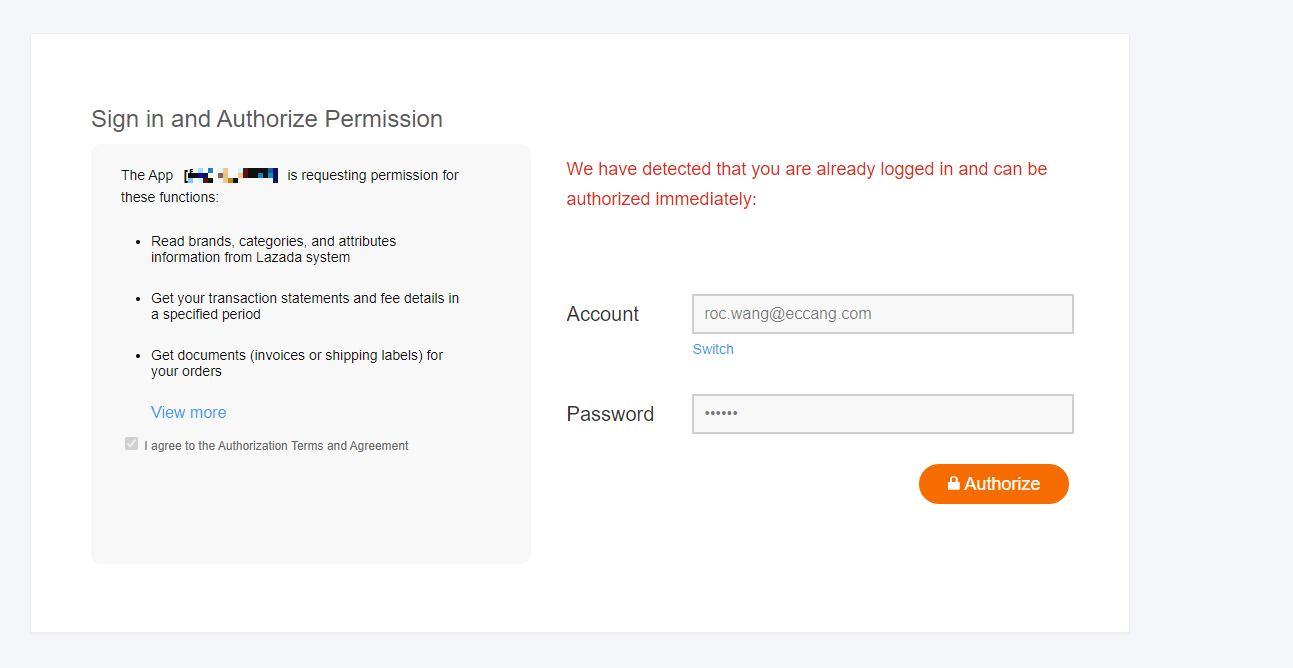Viewport: 1293px width, 668px height.
Task: Click the page background outside the card
Action: [1210, 300]
